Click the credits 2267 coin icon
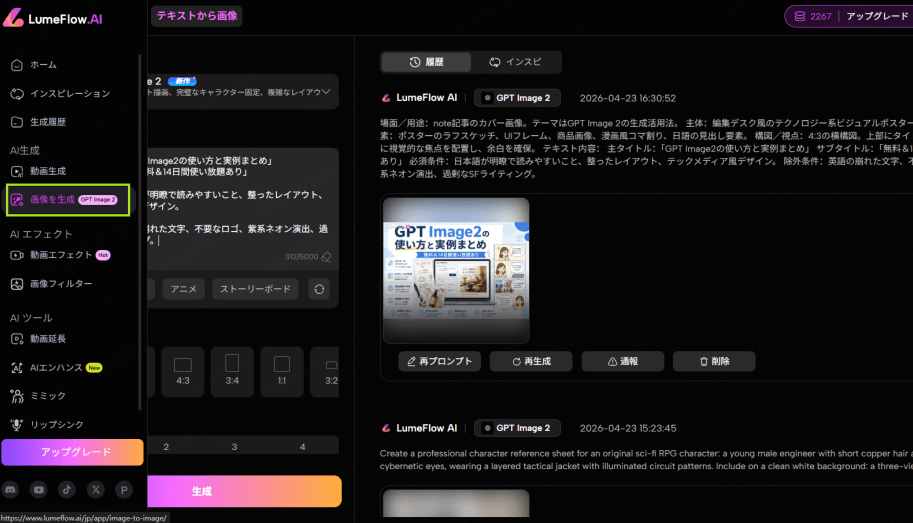The width and height of the screenshot is (913, 523). click(x=800, y=16)
